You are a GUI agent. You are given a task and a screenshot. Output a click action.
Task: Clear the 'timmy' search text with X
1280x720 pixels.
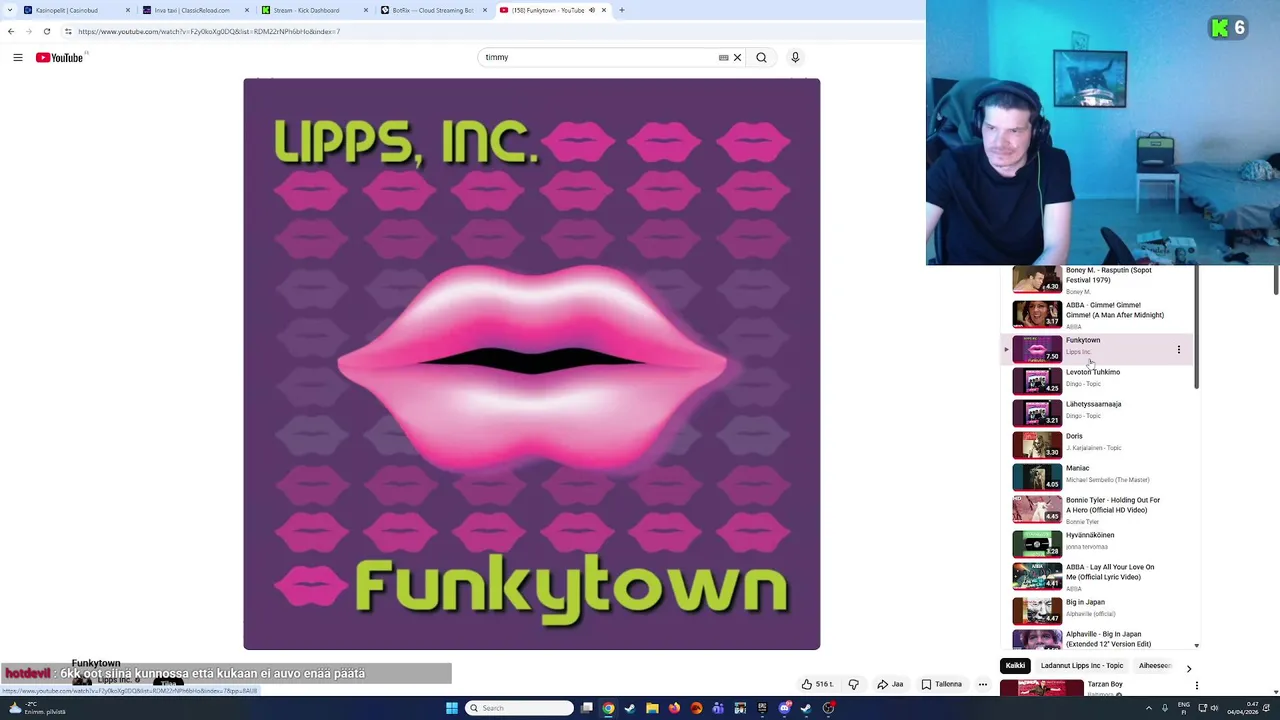tap(737, 57)
